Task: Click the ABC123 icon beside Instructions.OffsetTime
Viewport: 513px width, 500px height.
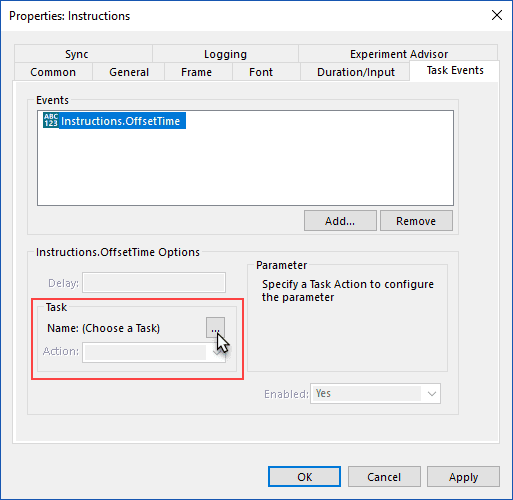Action: pos(51,120)
